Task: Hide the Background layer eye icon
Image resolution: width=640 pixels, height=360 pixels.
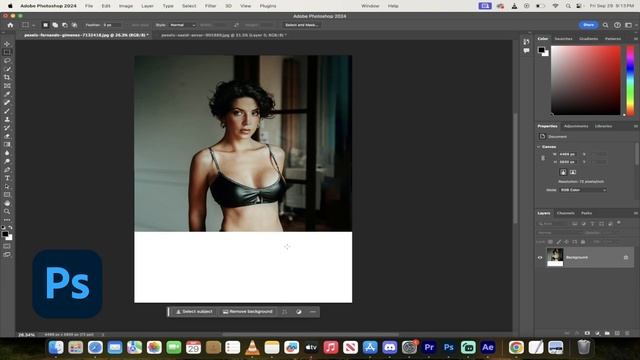Action: pyautogui.click(x=540, y=258)
